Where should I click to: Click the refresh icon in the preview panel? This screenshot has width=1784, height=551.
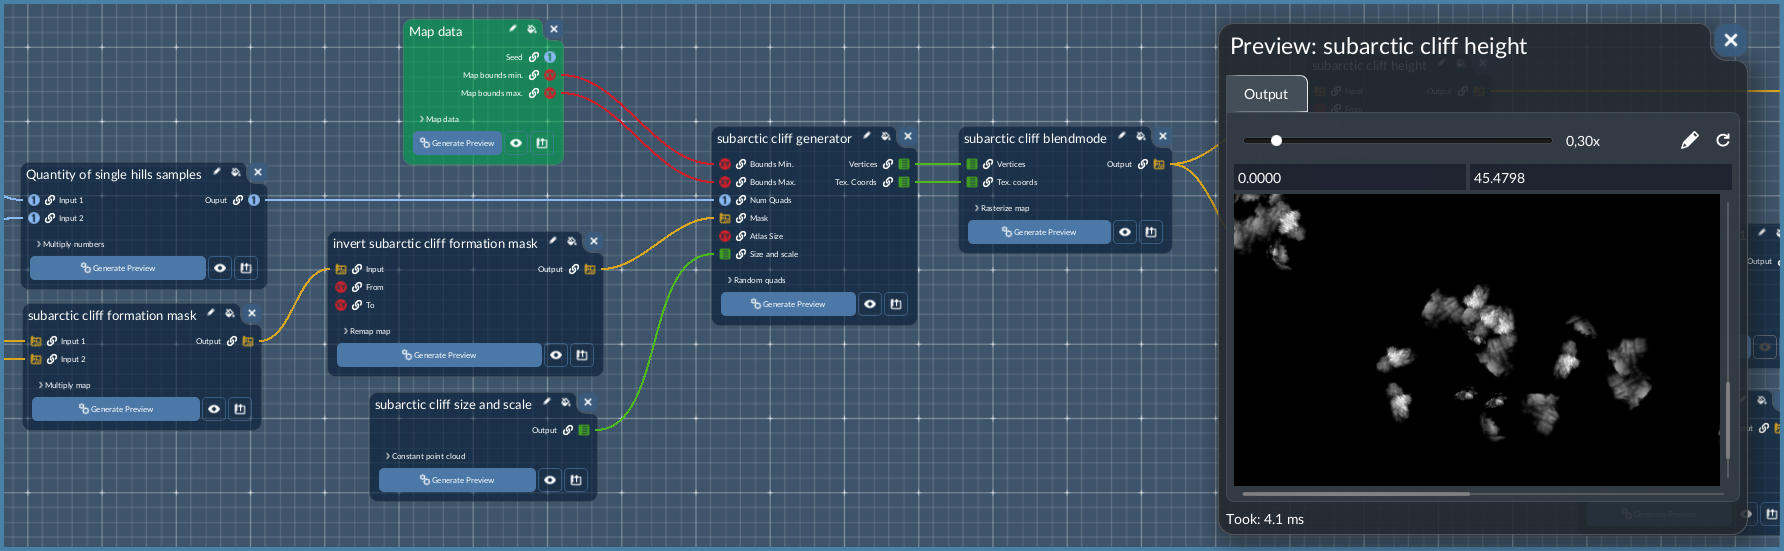point(1723,141)
